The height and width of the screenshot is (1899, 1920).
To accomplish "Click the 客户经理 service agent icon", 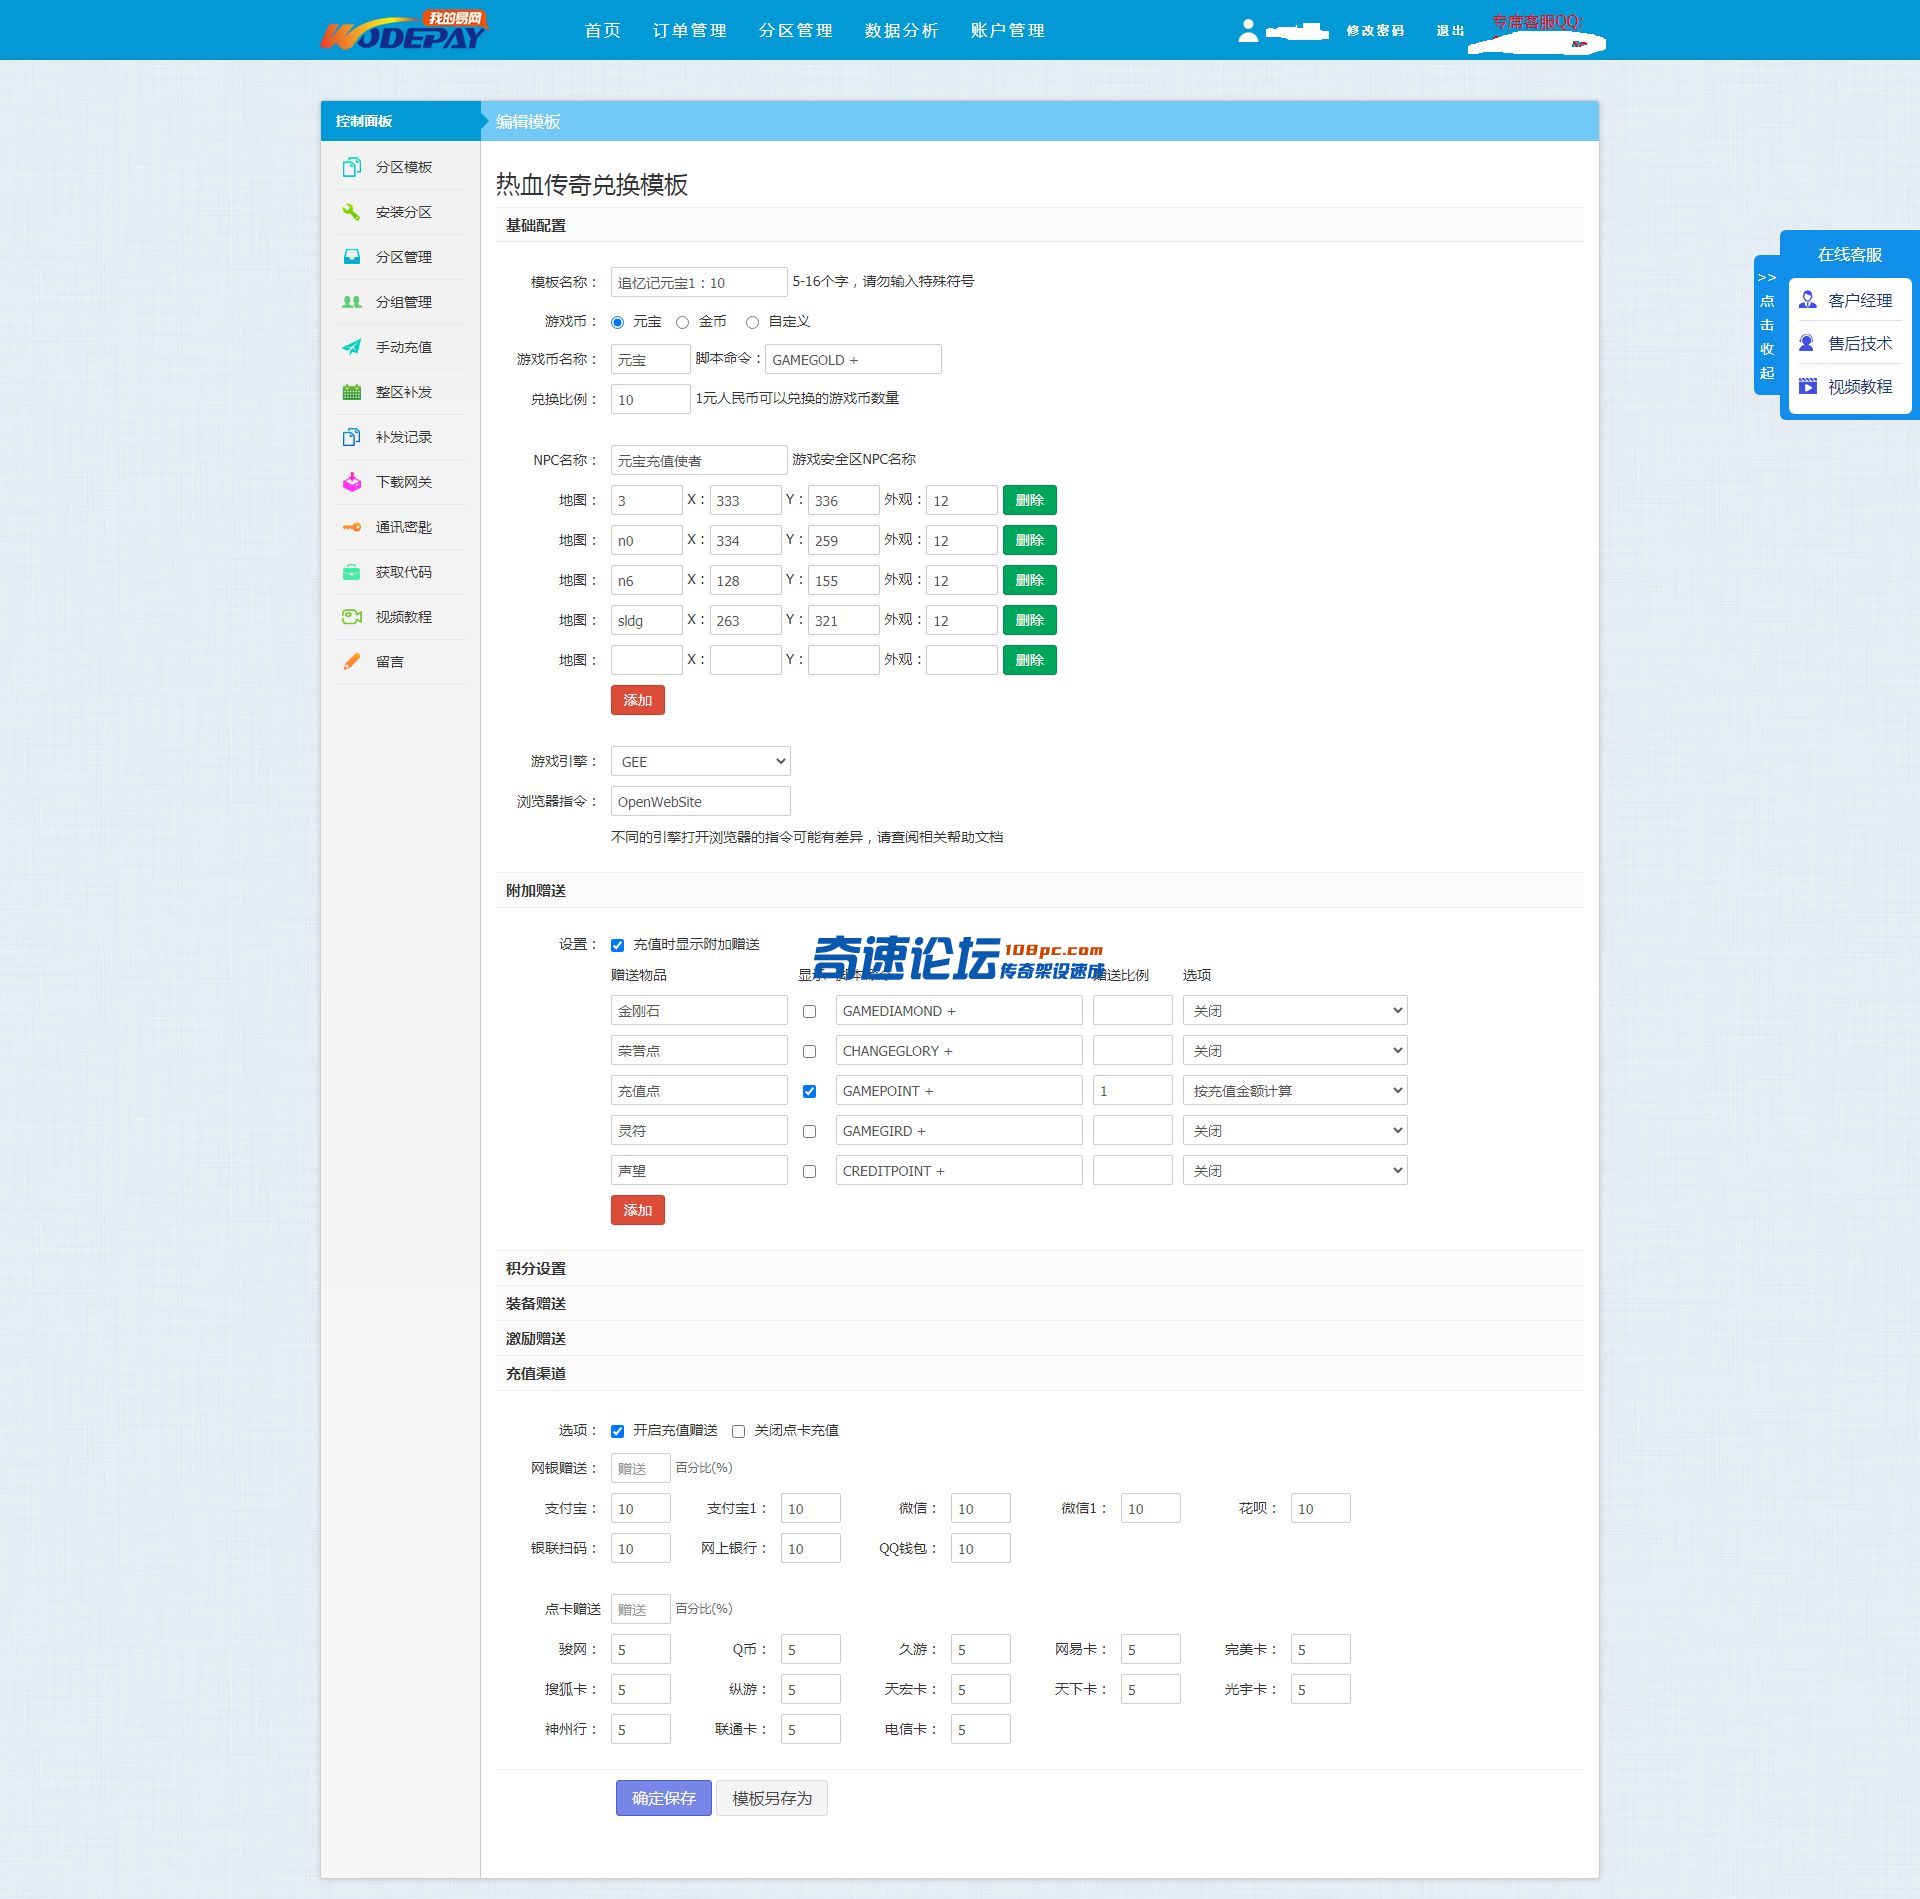I will (x=1807, y=300).
